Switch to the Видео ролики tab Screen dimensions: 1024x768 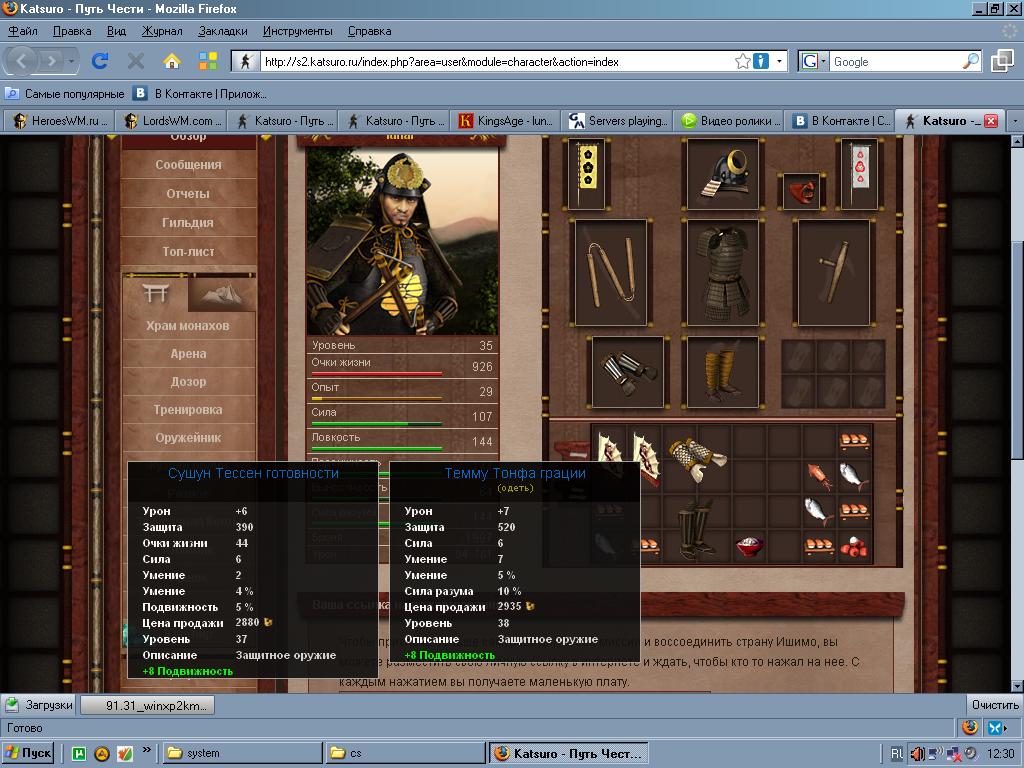pyautogui.click(x=729, y=121)
